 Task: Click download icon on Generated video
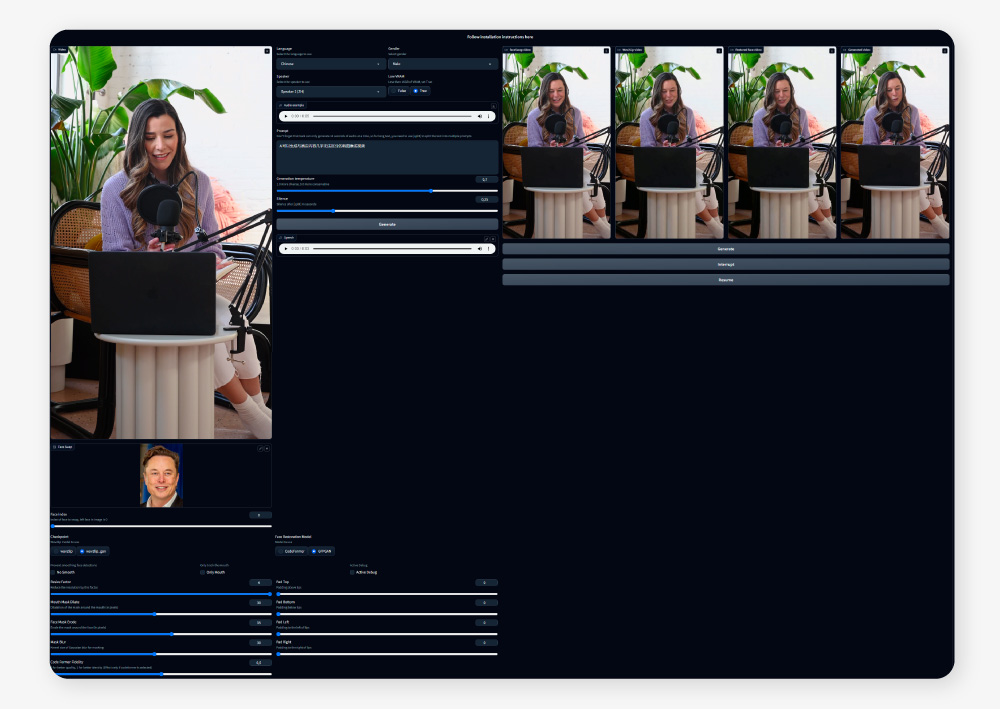click(944, 50)
